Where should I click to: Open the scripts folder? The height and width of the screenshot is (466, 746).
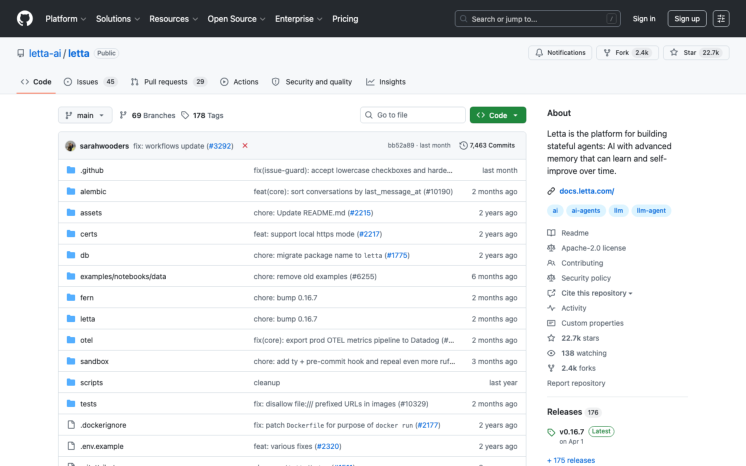tap(91, 382)
